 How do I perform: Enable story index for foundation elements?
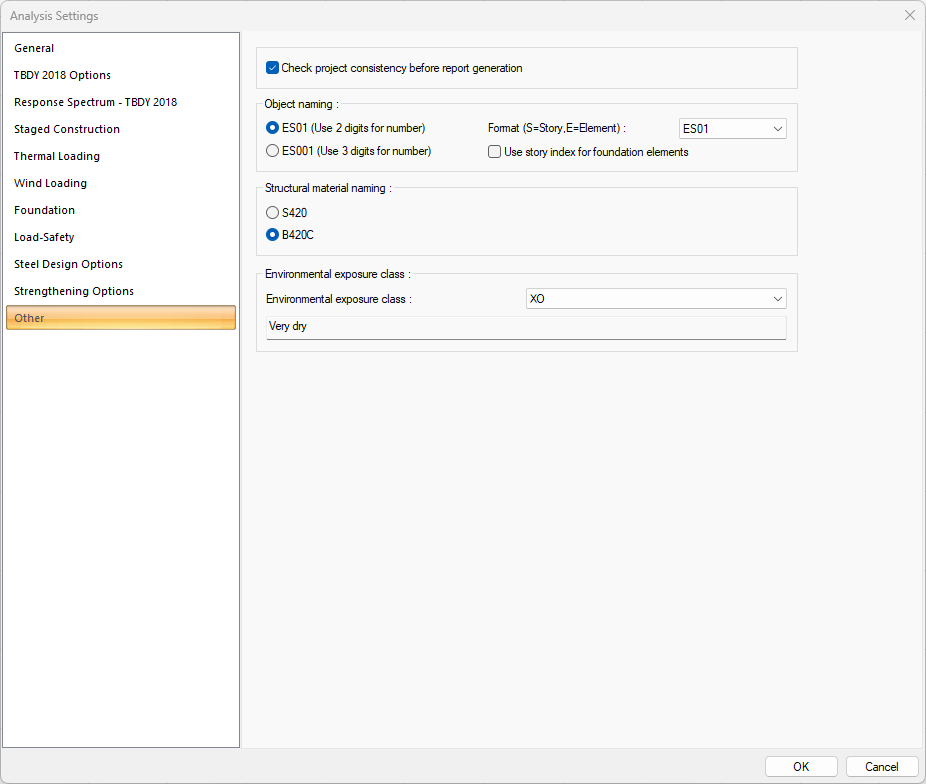(494, 152)
